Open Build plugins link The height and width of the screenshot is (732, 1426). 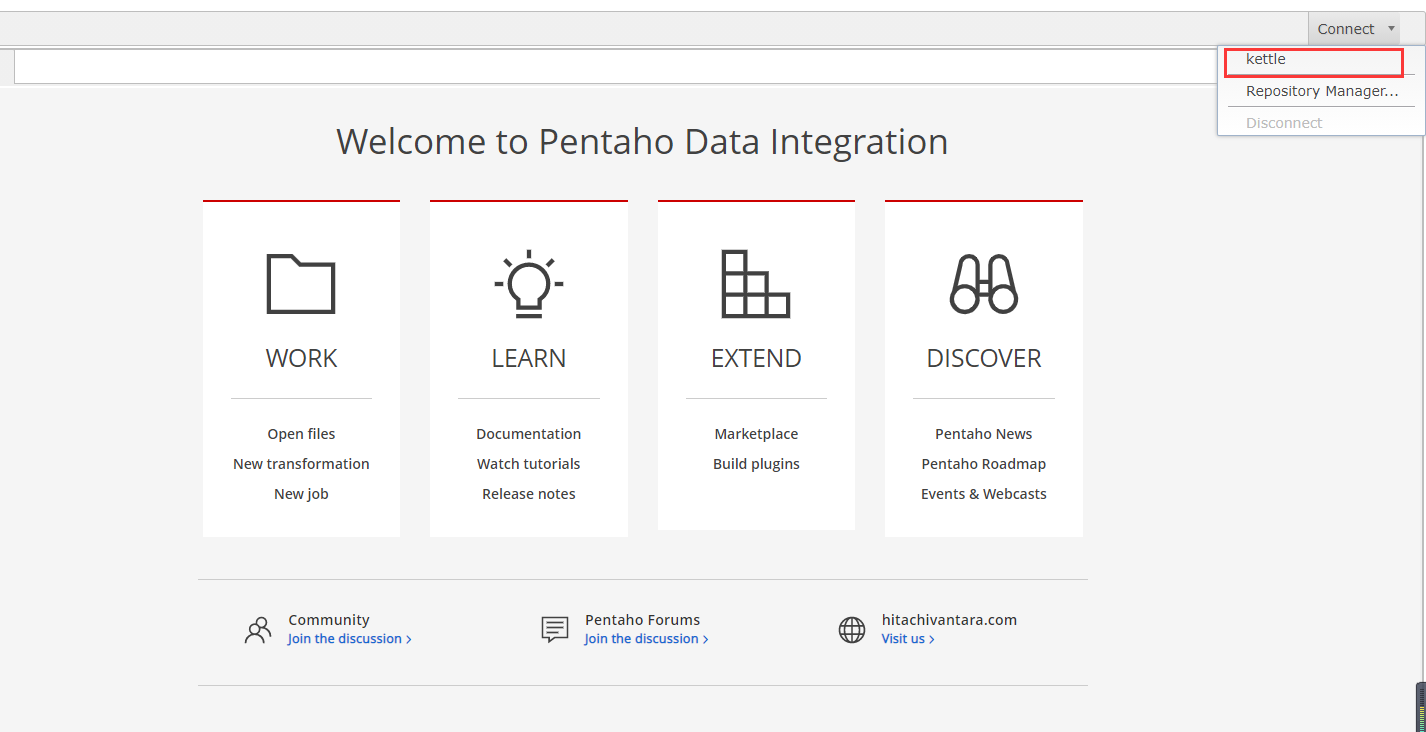point(756,464)
